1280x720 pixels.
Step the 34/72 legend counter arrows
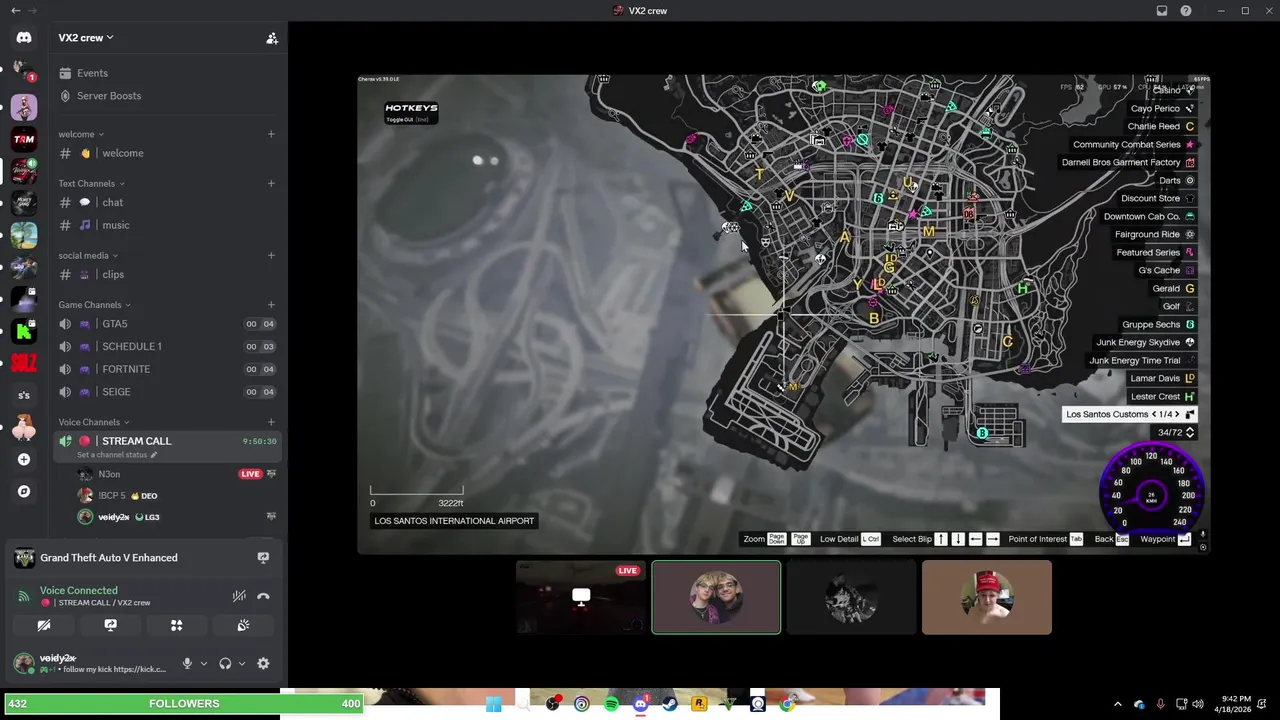[x=1190, y=433]
